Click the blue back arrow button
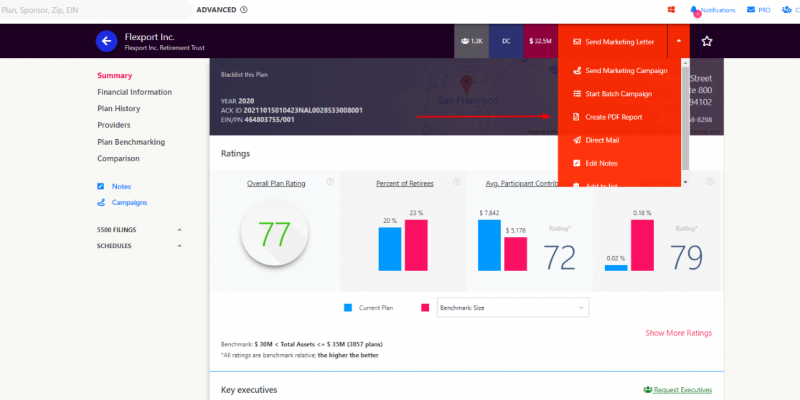Image resolution: width=800 pixels, height=400 pixels. [107, 41]
